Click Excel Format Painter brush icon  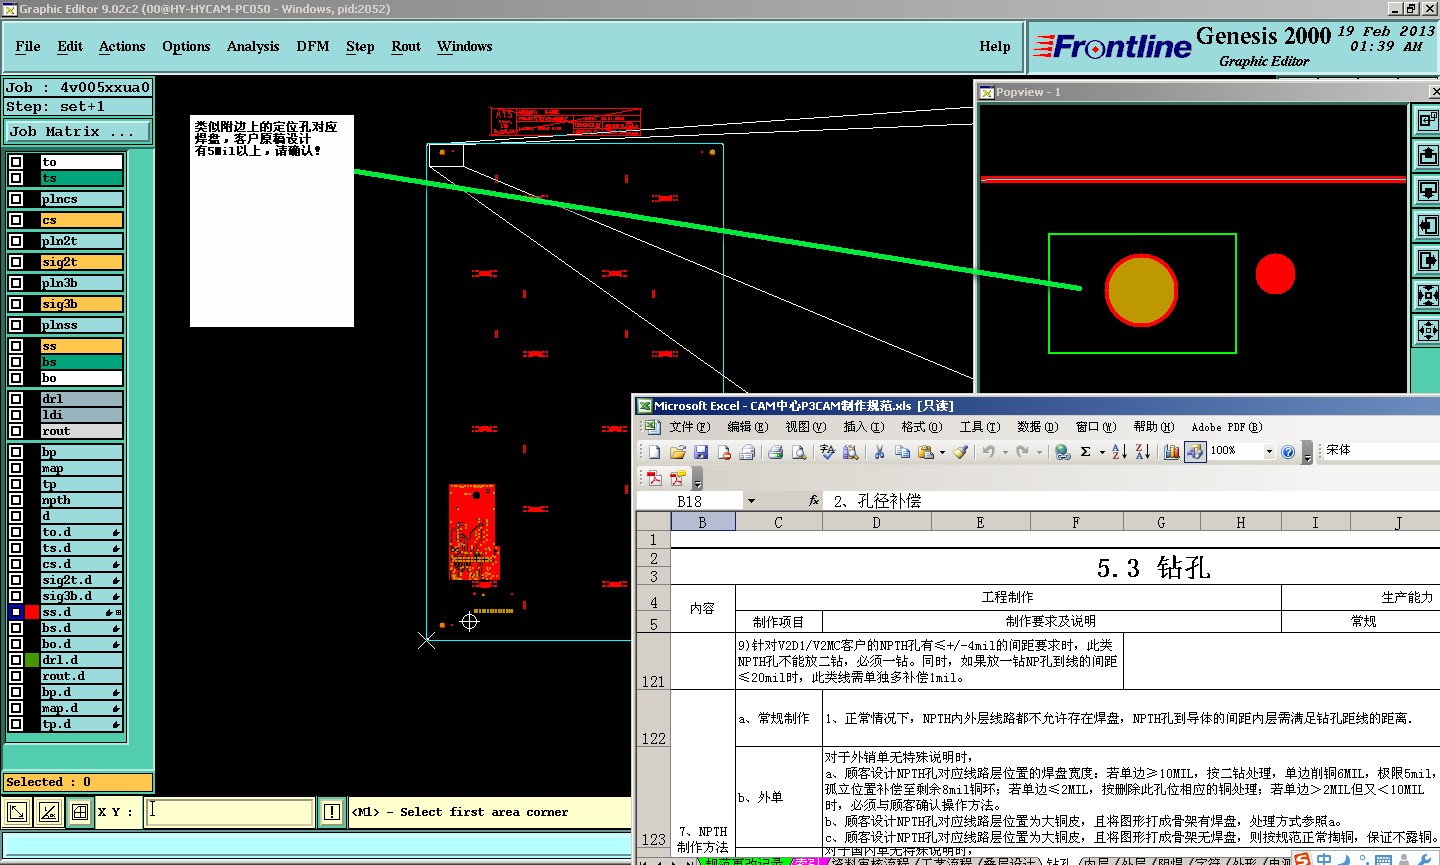[960, 452]
